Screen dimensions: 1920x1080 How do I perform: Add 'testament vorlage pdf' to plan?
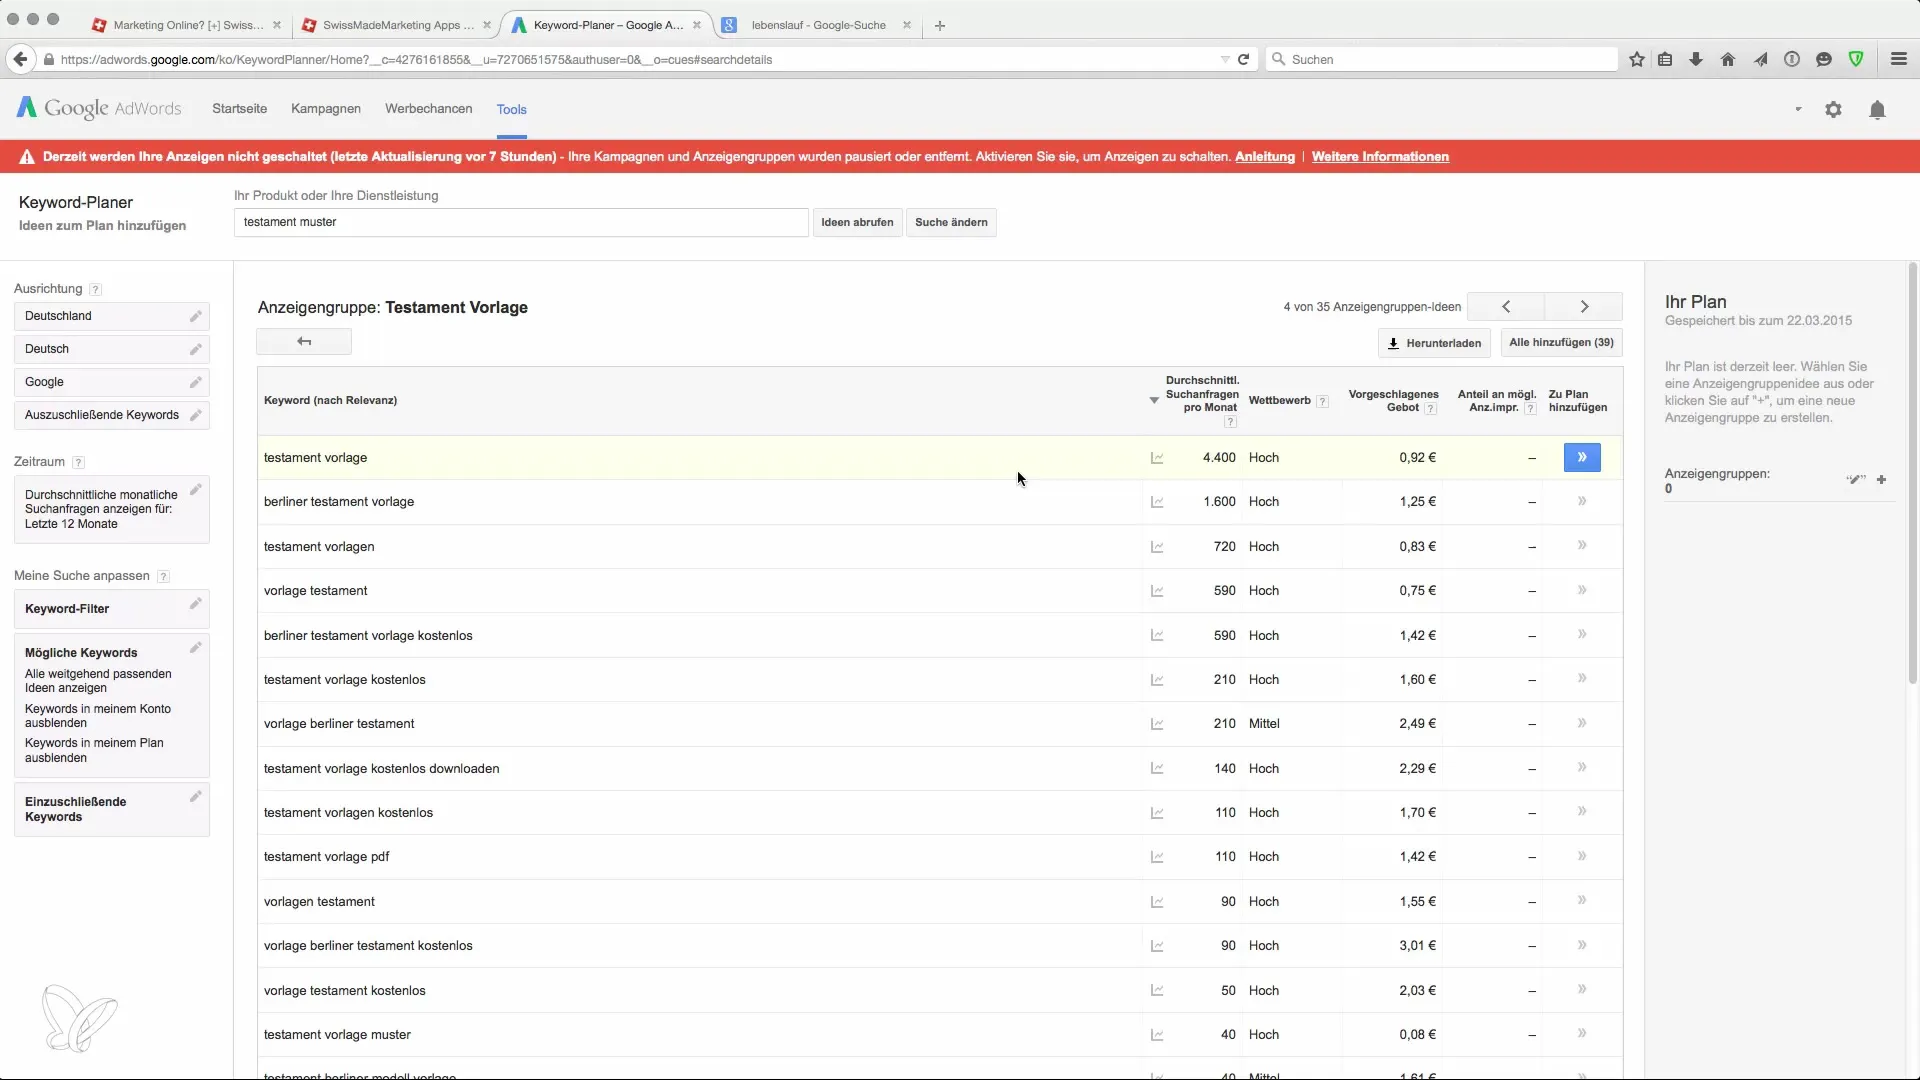pos(1581,856)
